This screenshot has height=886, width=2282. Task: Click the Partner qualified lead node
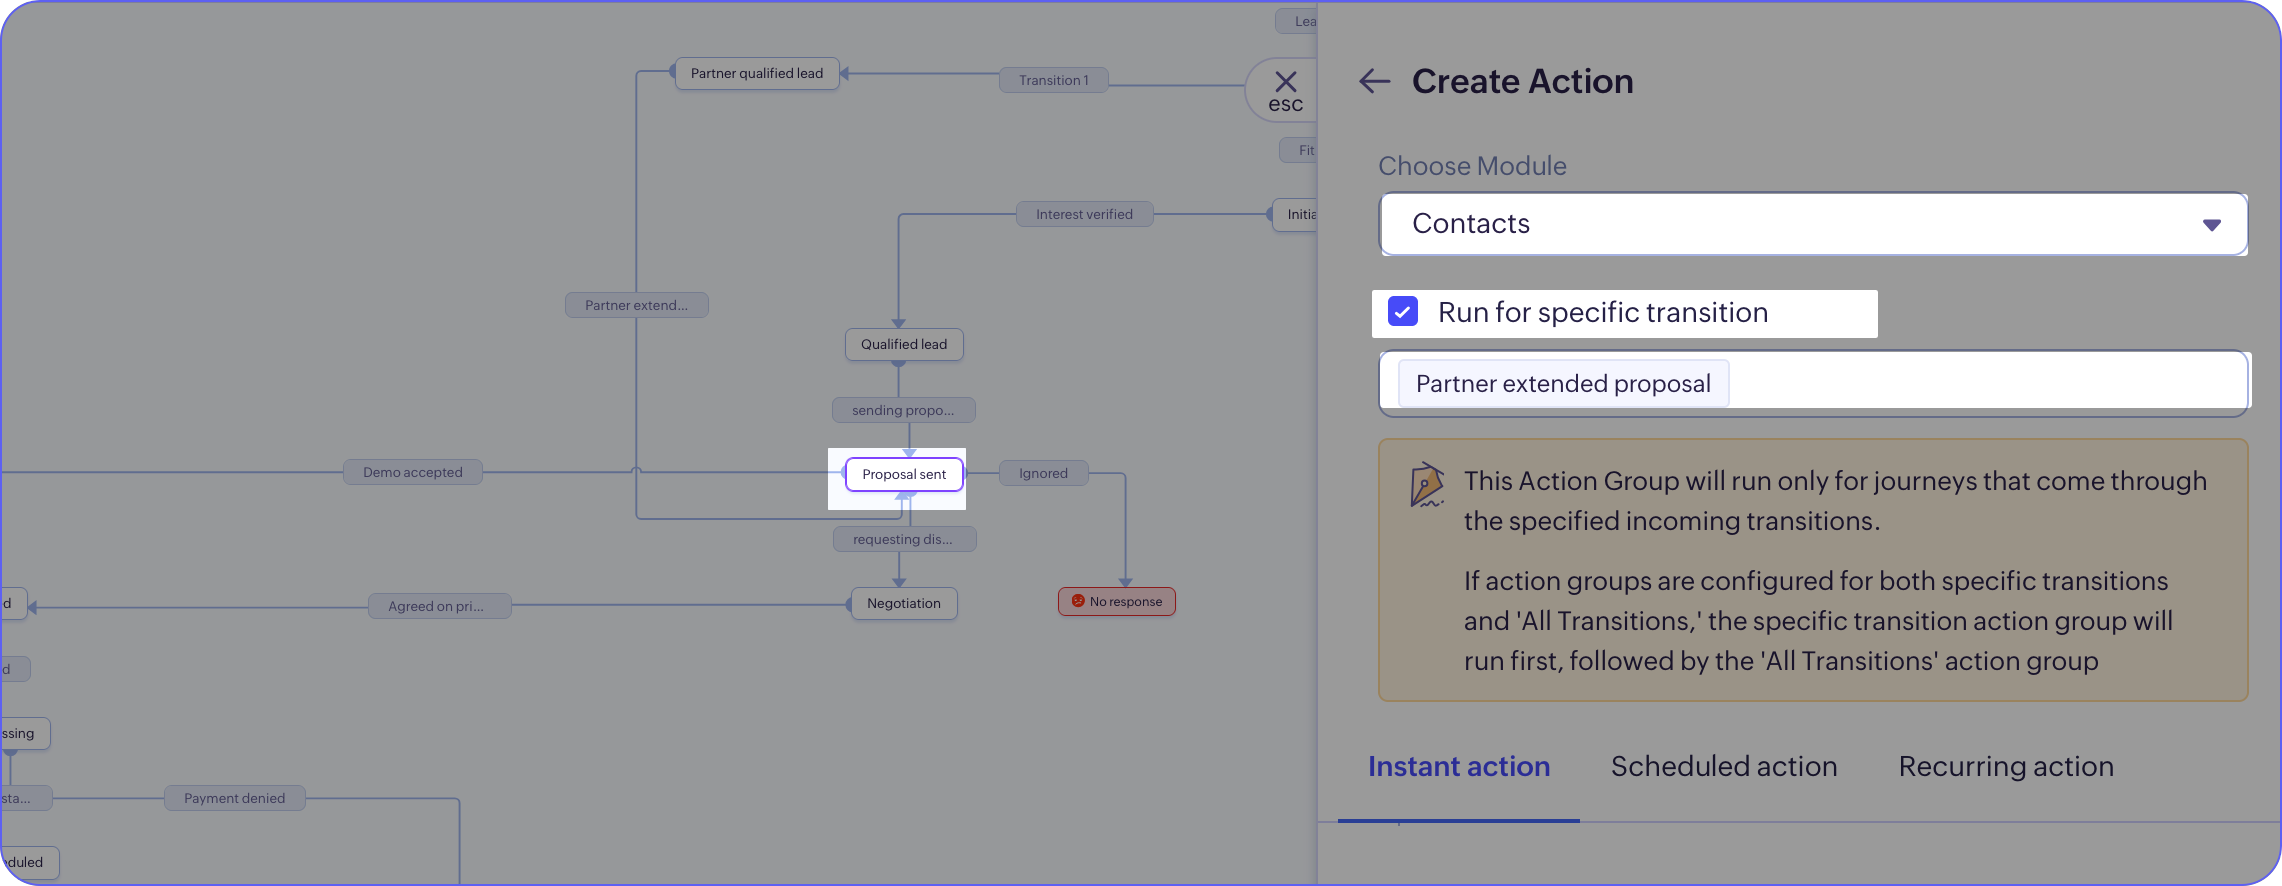pyautogui.click(x=757, y=73)
